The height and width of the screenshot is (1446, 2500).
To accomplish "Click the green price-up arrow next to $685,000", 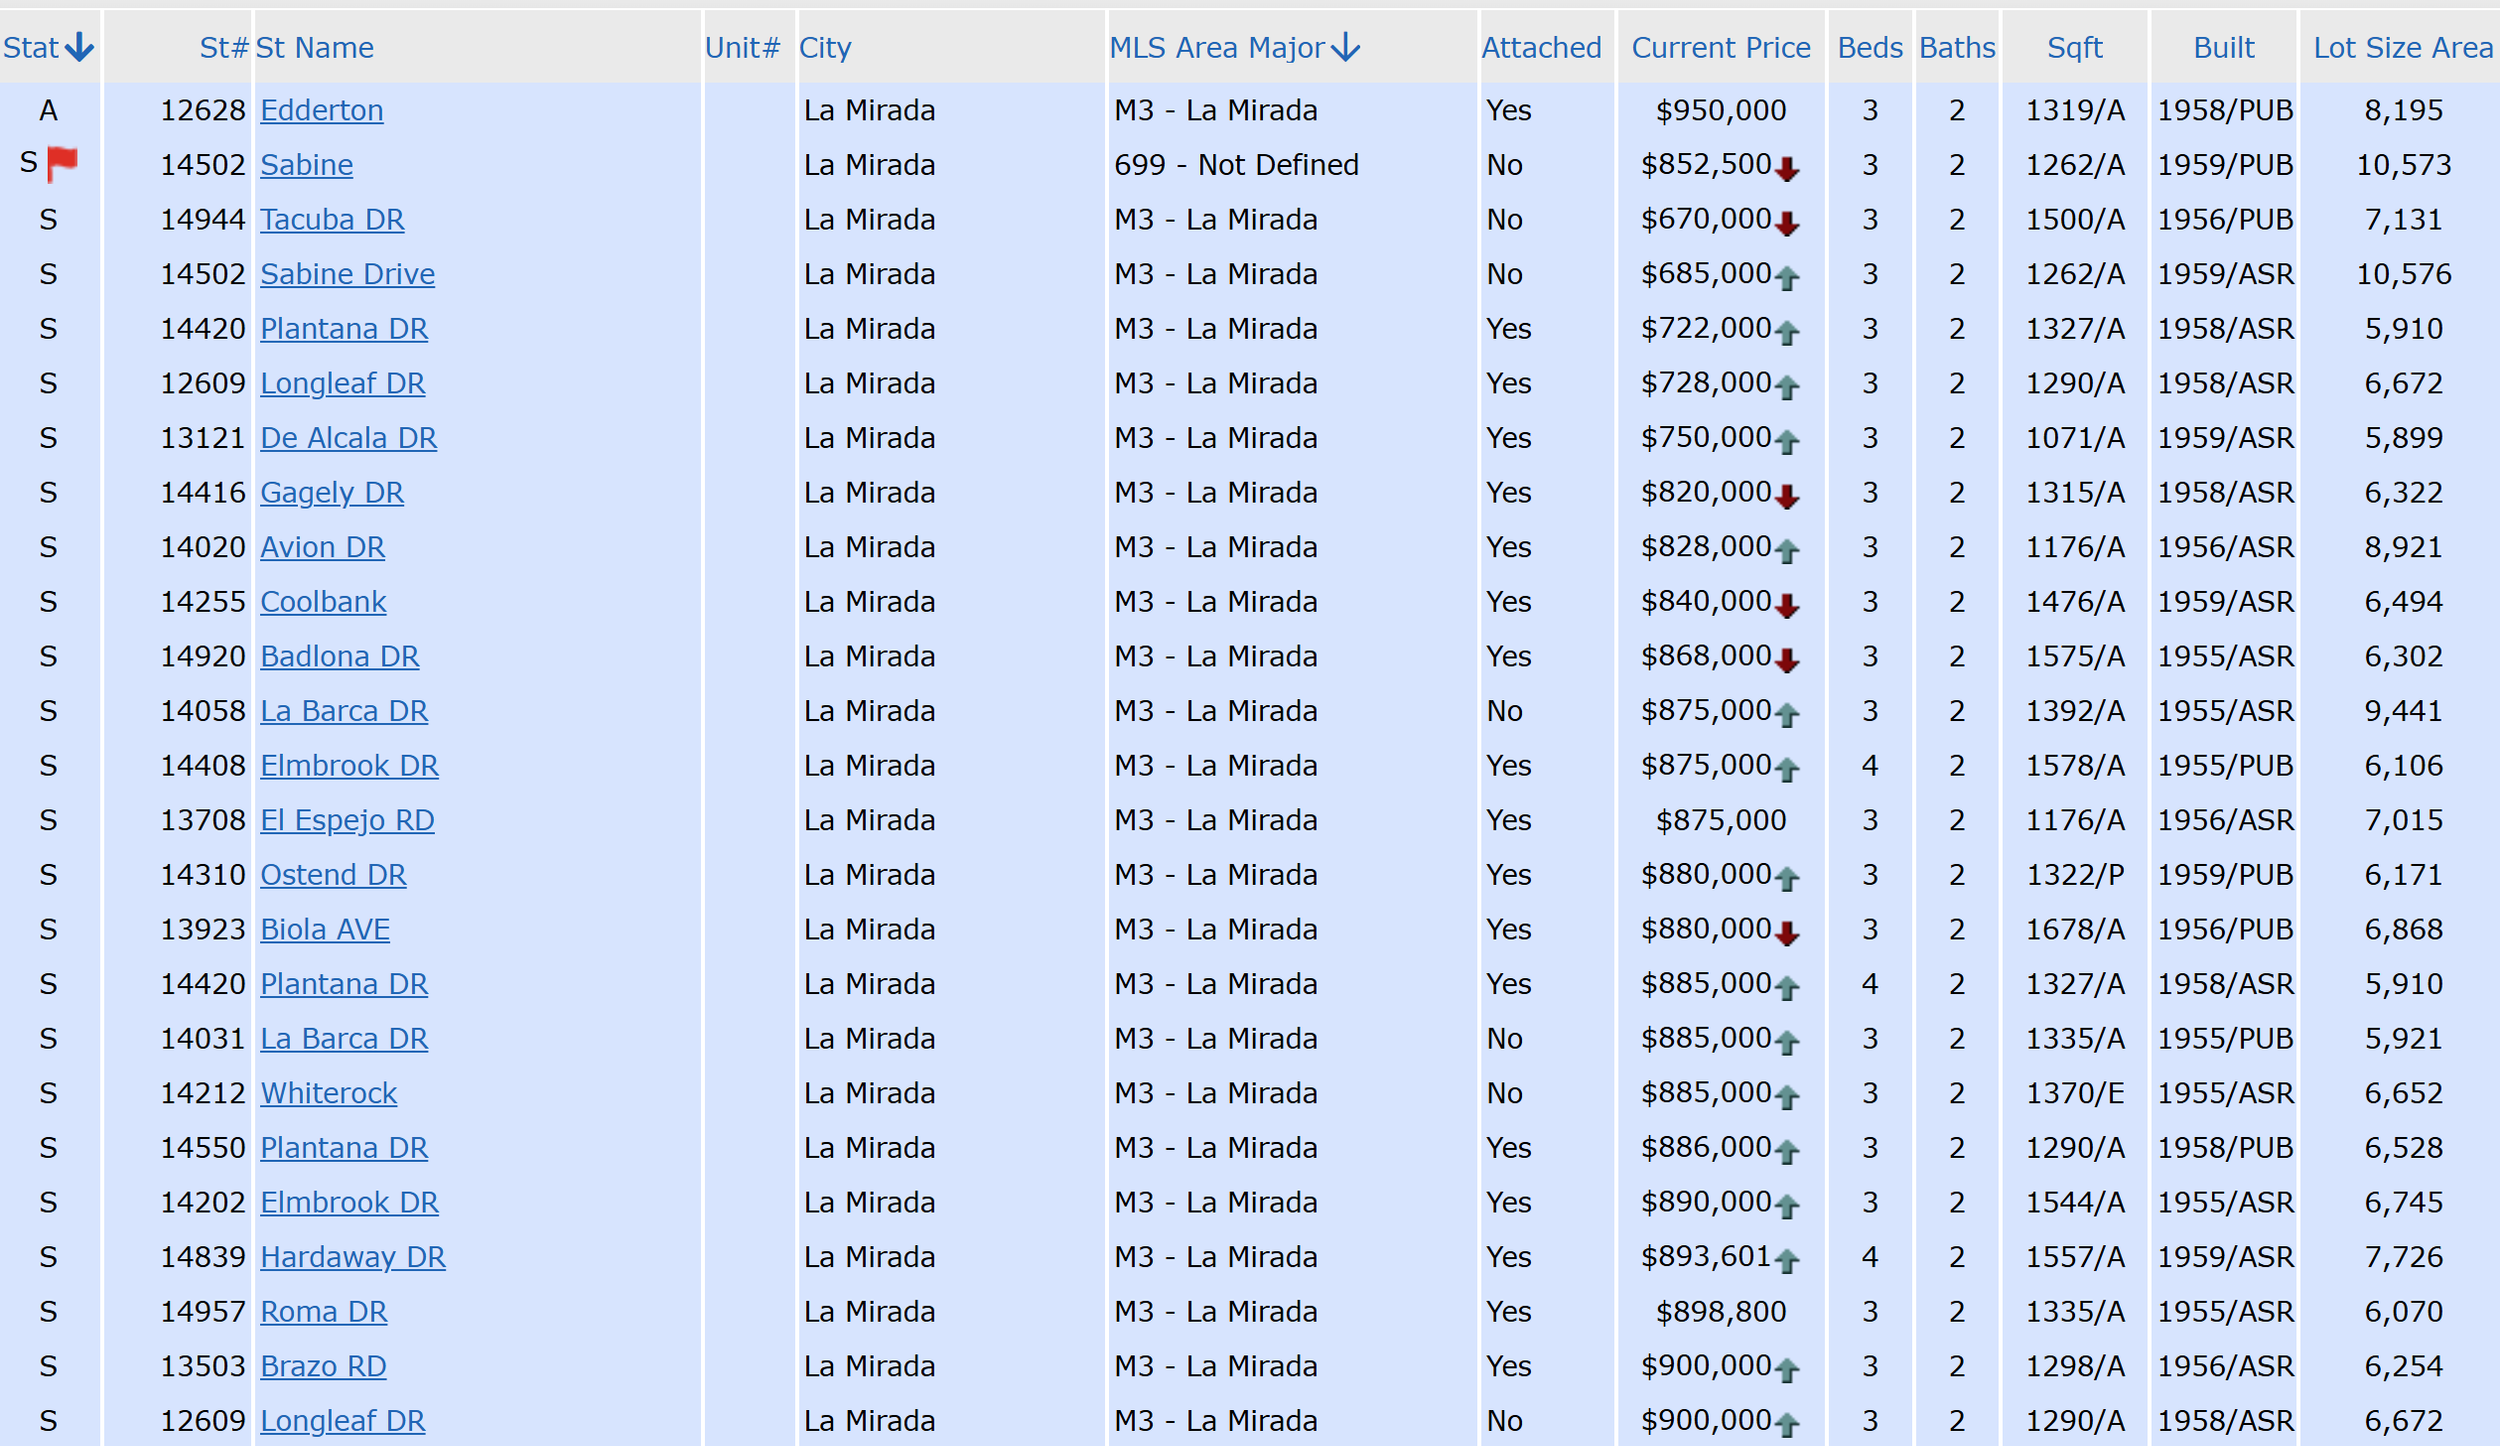I will click(x=1787, y=278).
